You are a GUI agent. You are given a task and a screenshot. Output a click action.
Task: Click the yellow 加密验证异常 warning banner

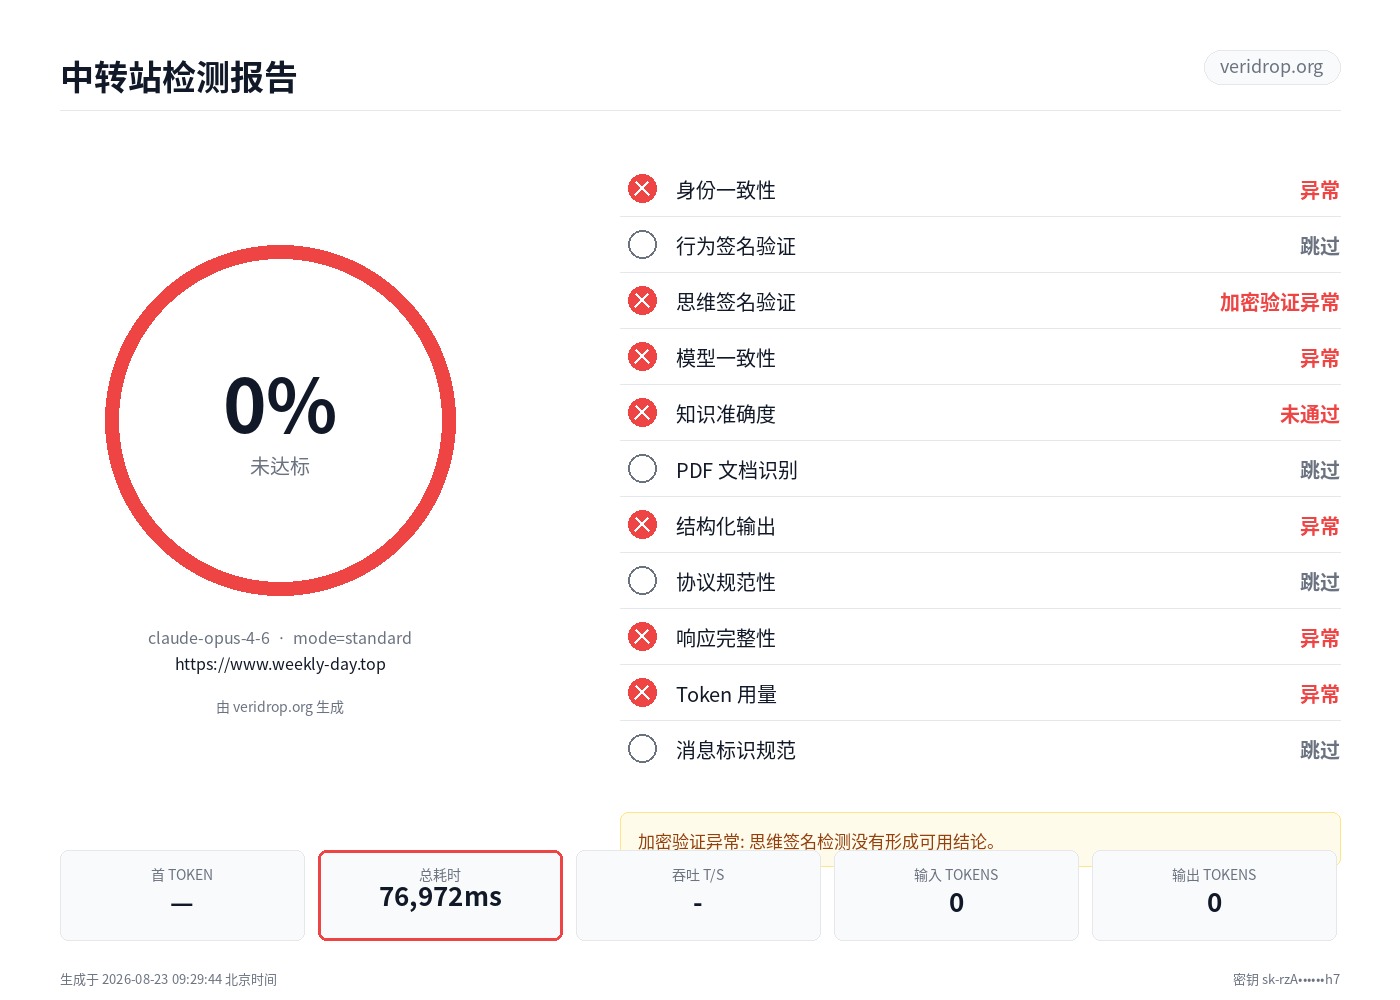point(980,832)
